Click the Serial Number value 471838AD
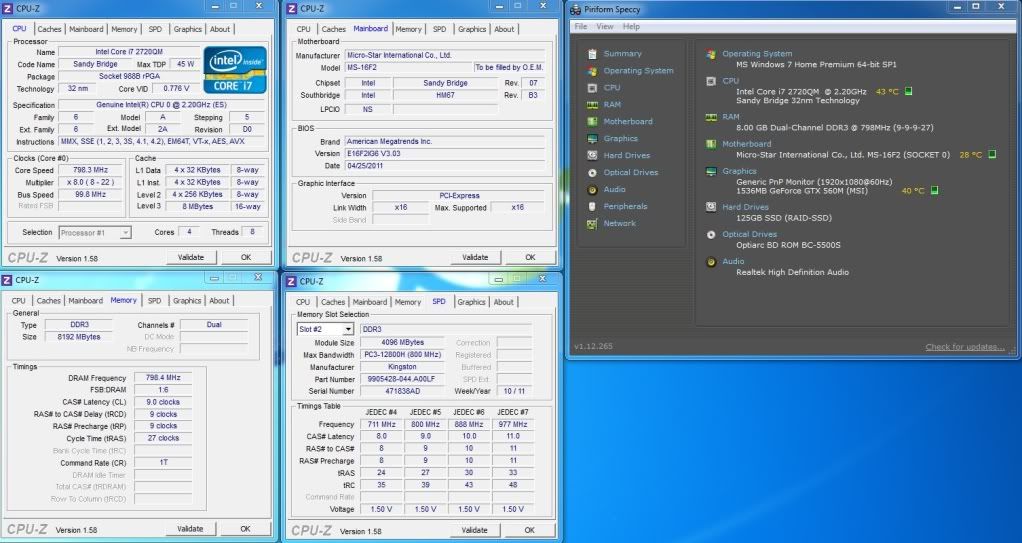This screenshot has height=543, width=1022. (402, 391)
